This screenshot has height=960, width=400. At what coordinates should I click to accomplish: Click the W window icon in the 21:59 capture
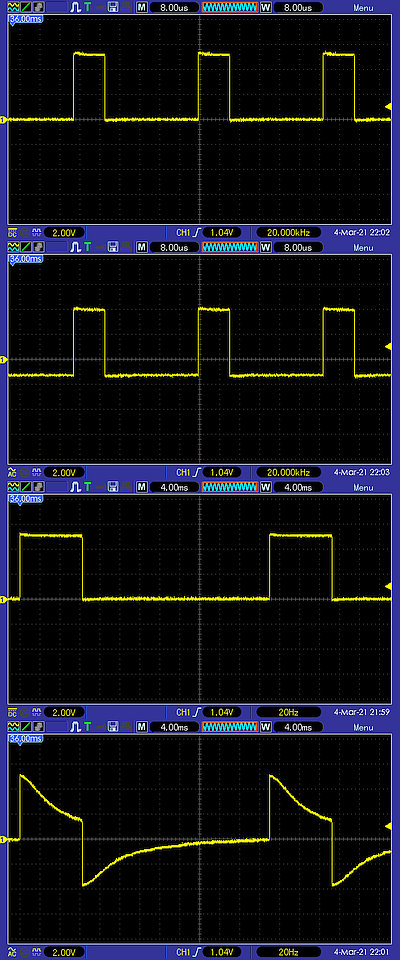[x=266, y=487]
